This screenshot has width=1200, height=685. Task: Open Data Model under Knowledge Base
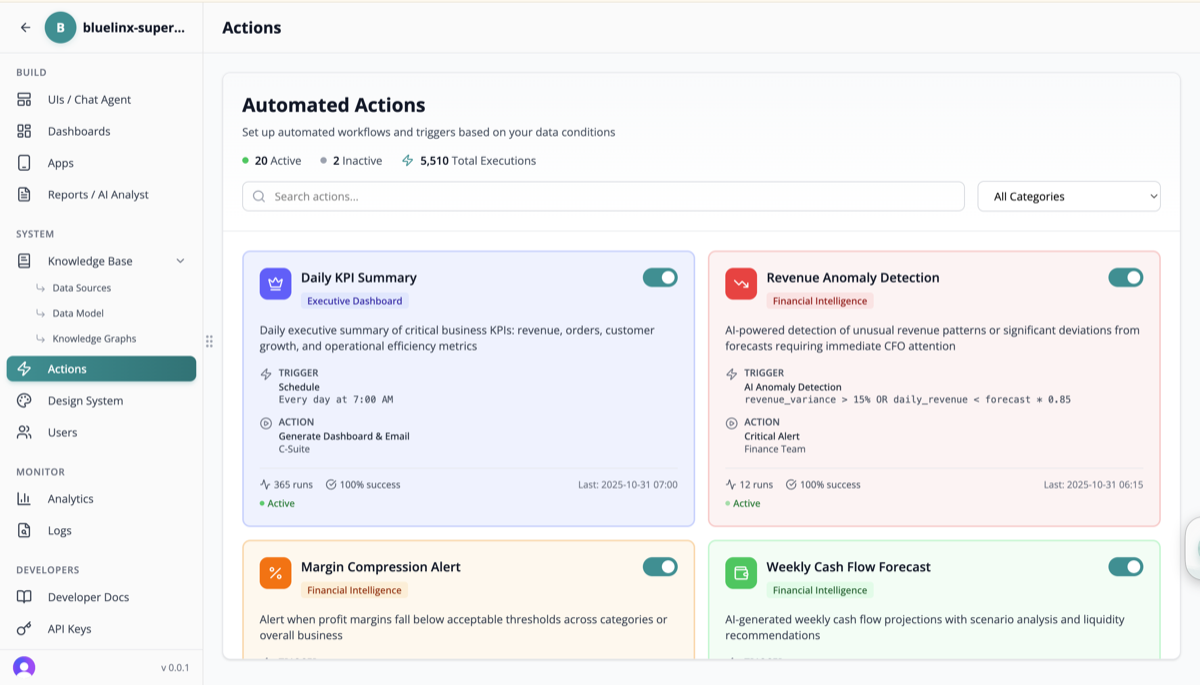[78, 313]
